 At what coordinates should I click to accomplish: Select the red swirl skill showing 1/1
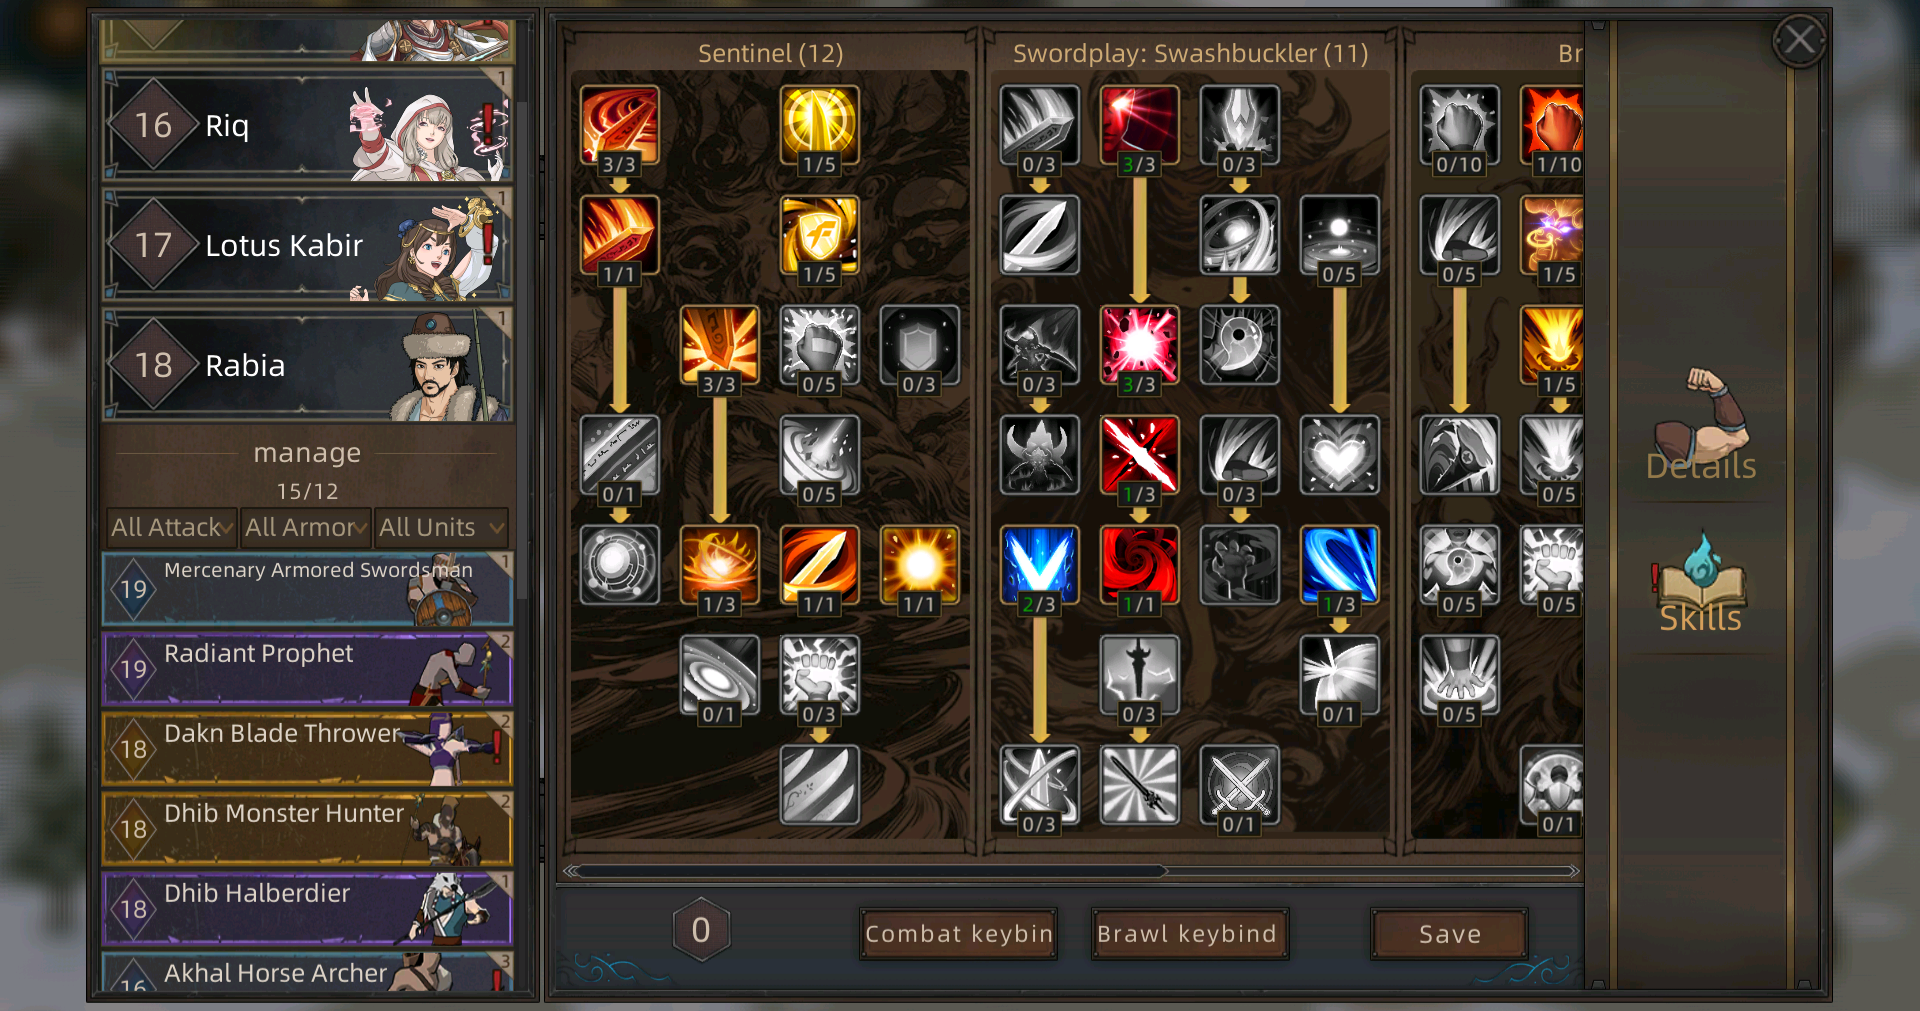(1139, 565)
